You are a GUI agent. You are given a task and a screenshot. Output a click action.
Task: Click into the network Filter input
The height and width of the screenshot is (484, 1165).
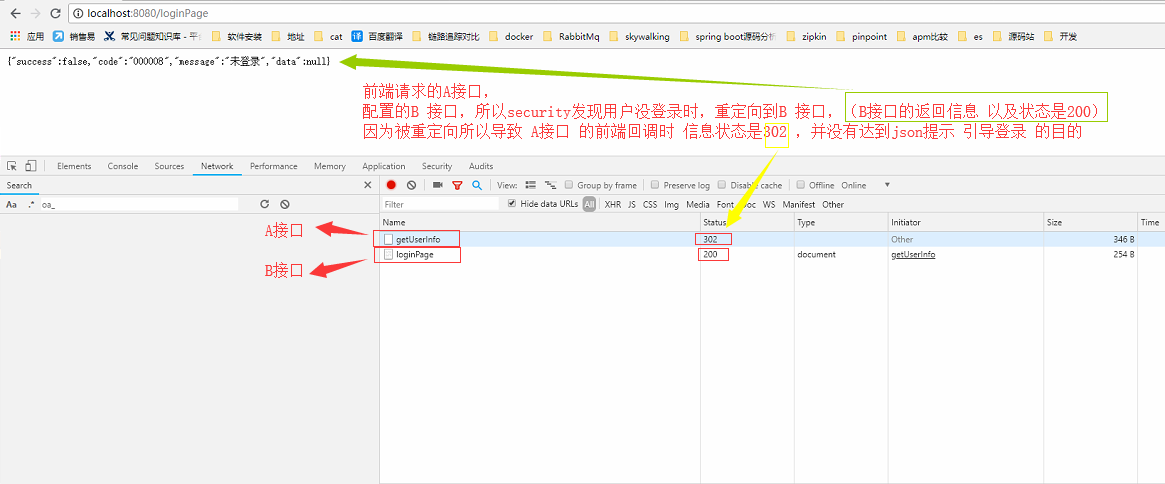tap(440, 204)
